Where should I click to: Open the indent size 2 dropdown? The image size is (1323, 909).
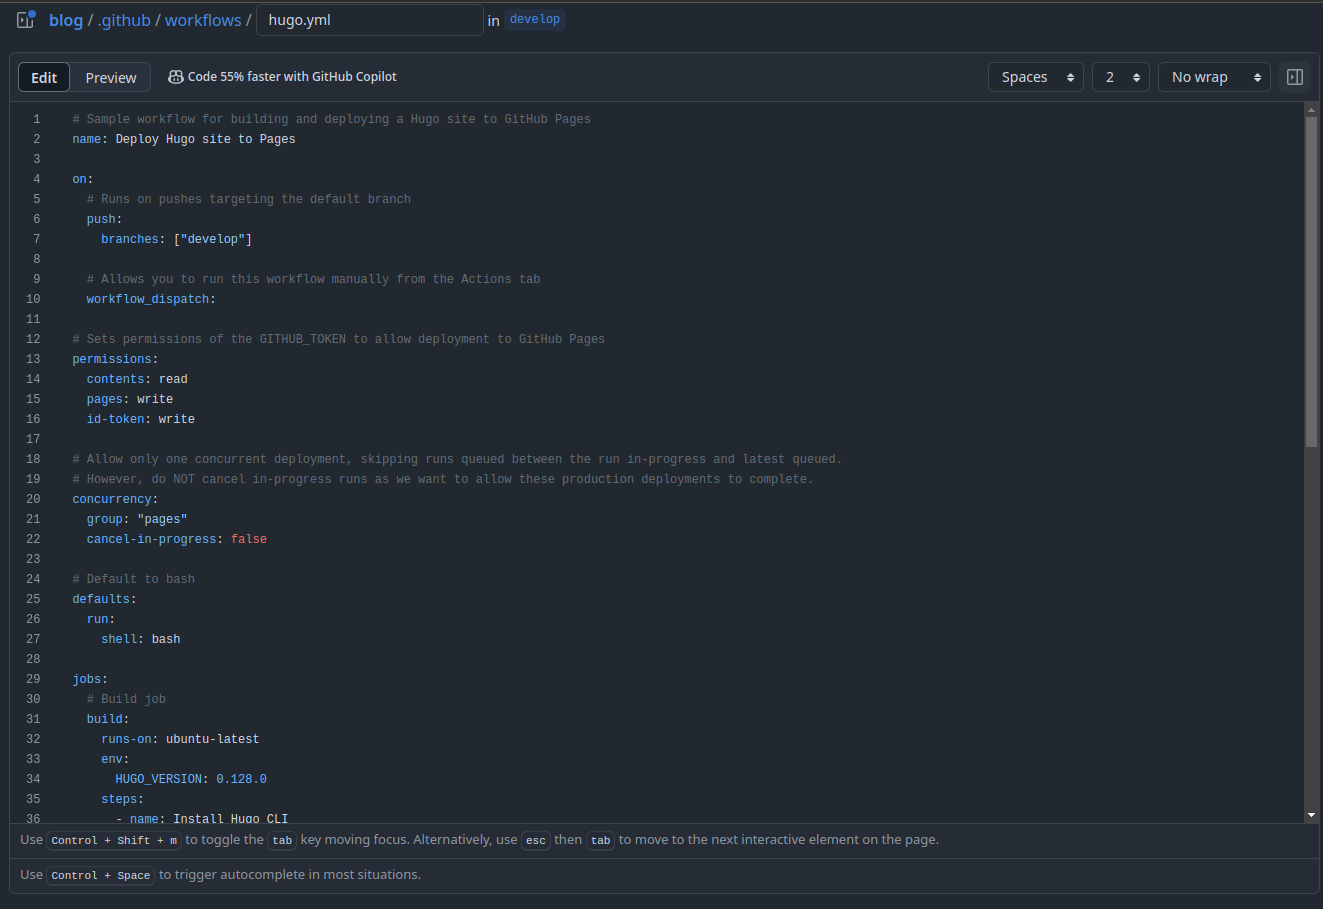pos(1121,77)
